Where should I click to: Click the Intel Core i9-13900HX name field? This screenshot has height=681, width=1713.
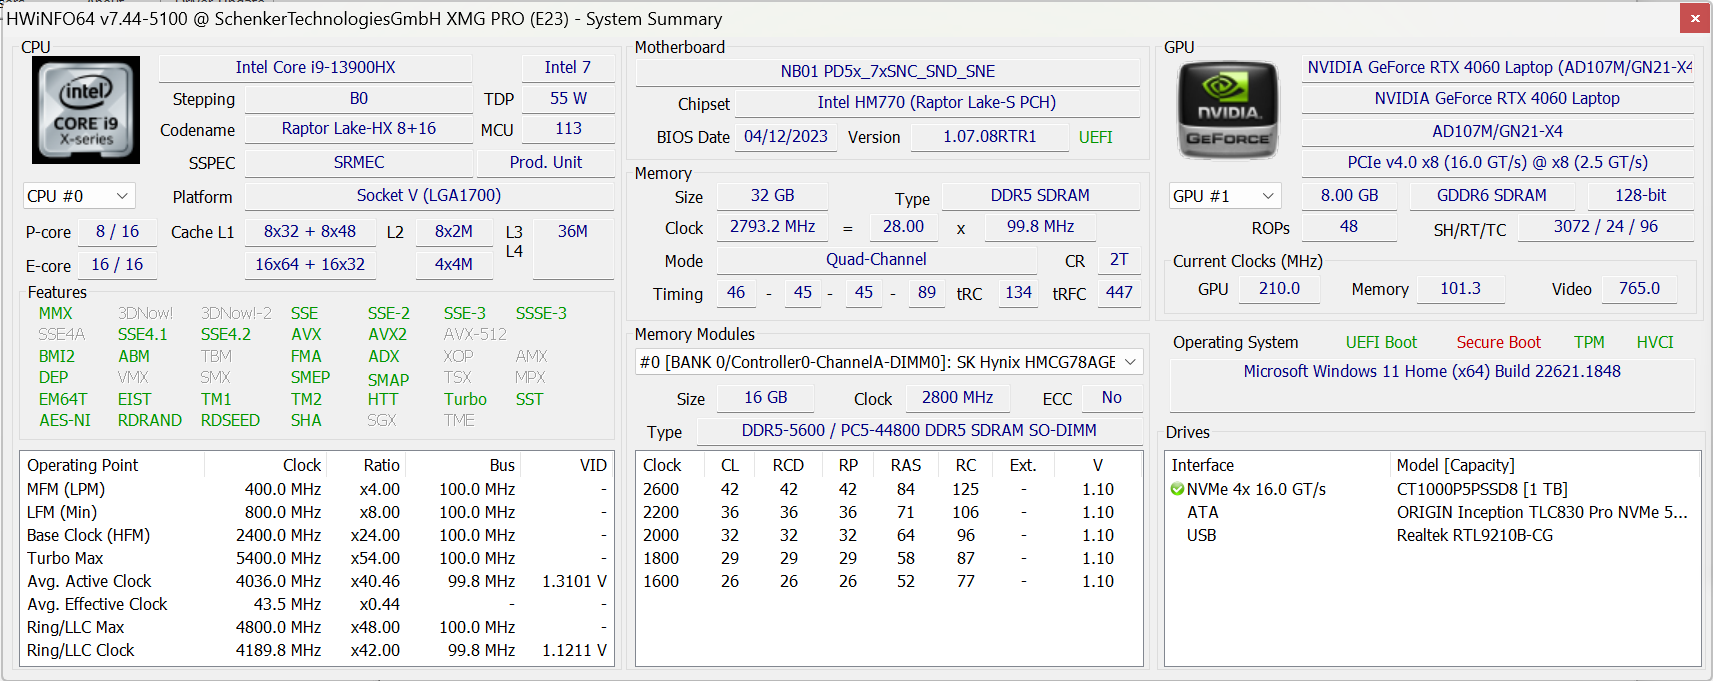tap(315, 68)
